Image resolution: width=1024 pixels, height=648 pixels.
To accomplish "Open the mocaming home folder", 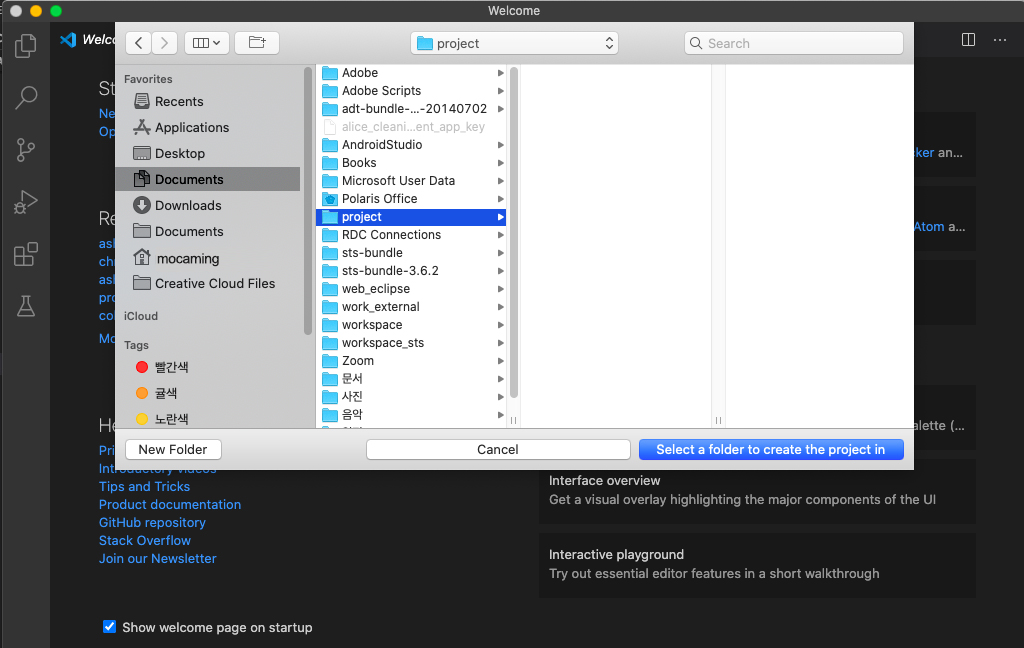I will [x=208, y=258].
